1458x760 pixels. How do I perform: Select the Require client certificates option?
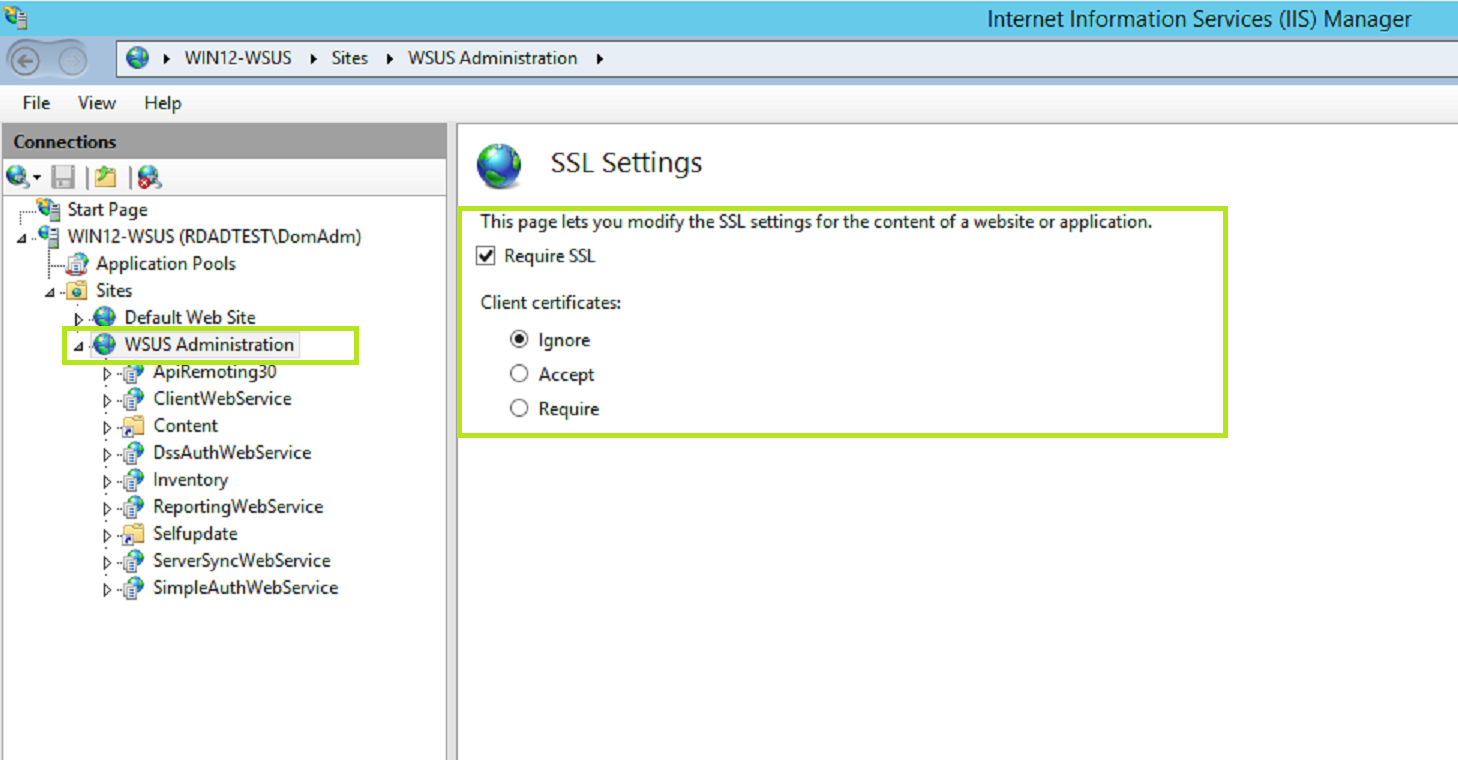tap(518, 408)
